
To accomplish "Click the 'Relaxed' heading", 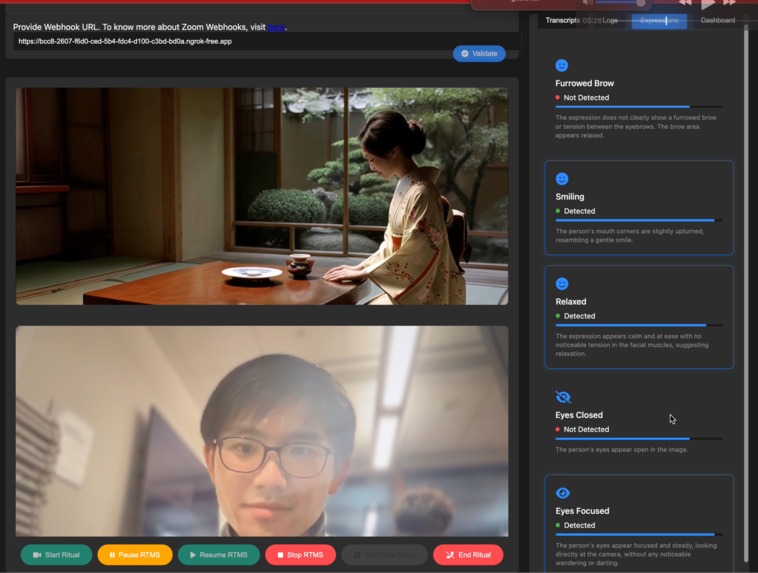I will click(x=570, y=302).
